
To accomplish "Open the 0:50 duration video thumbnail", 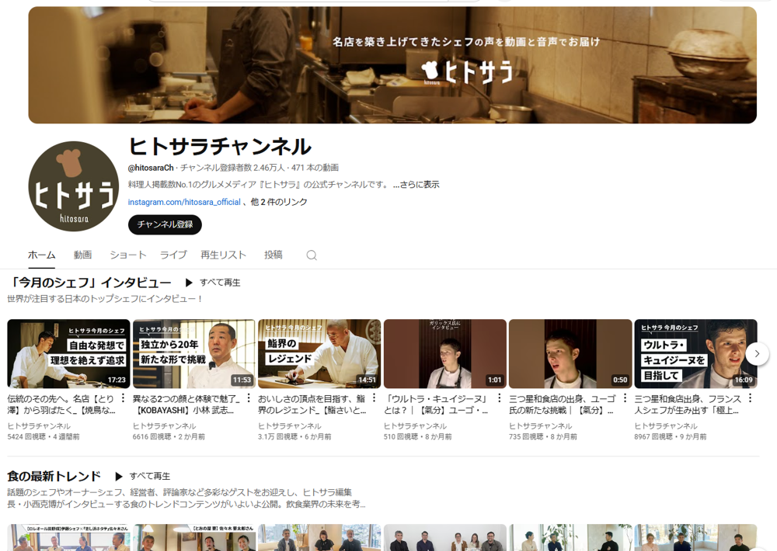I will pyautogui.click(x=570, y=354).
